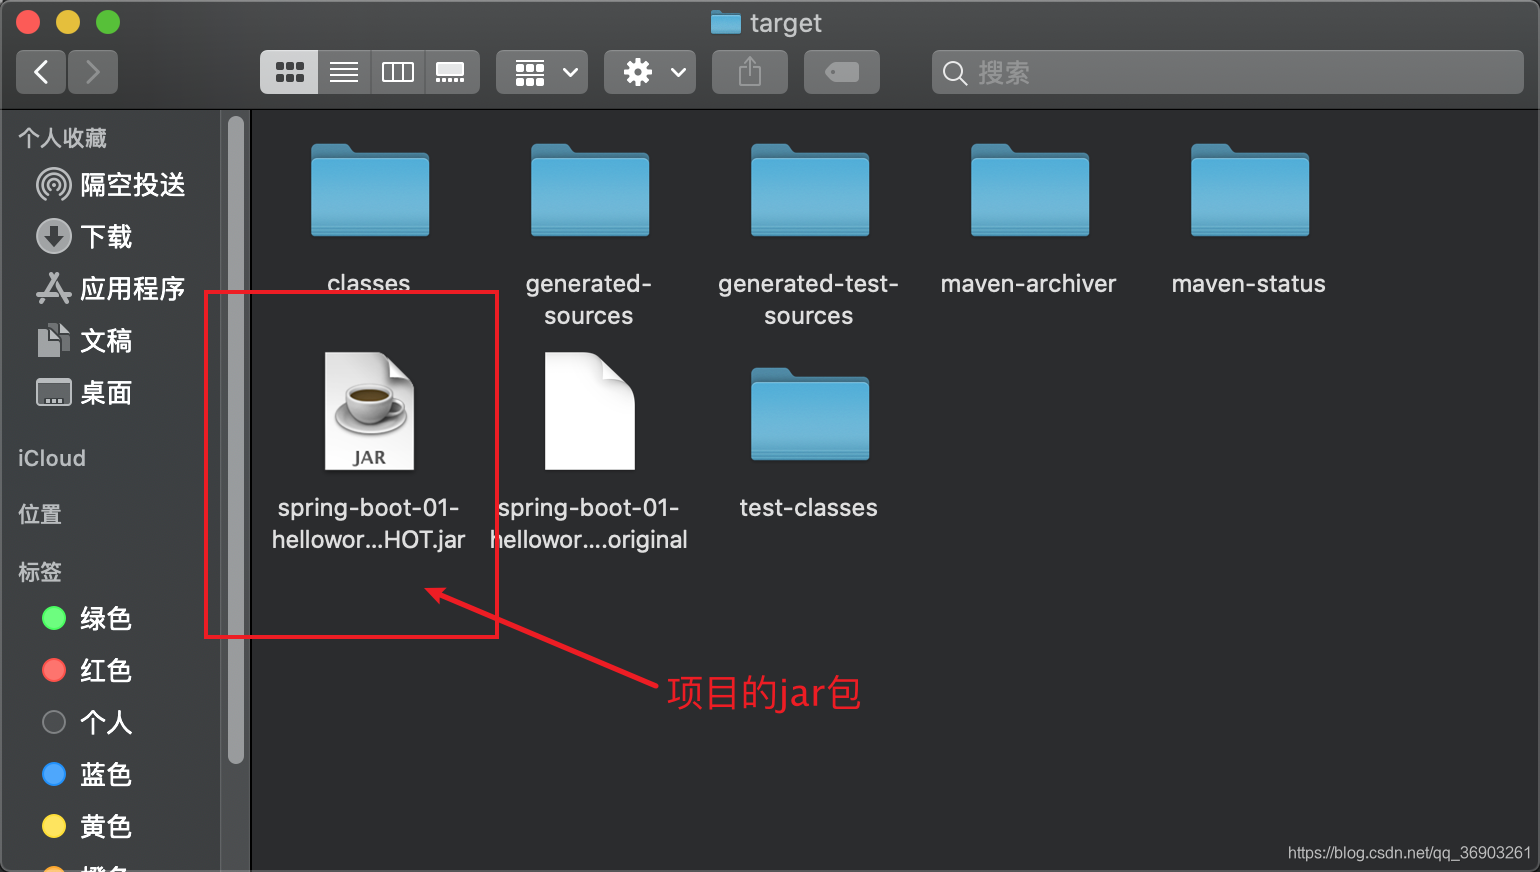Viewport: 1540px width, 872px height.
Task: Focus the 搜索 search field
Action: coord(1228,72)
